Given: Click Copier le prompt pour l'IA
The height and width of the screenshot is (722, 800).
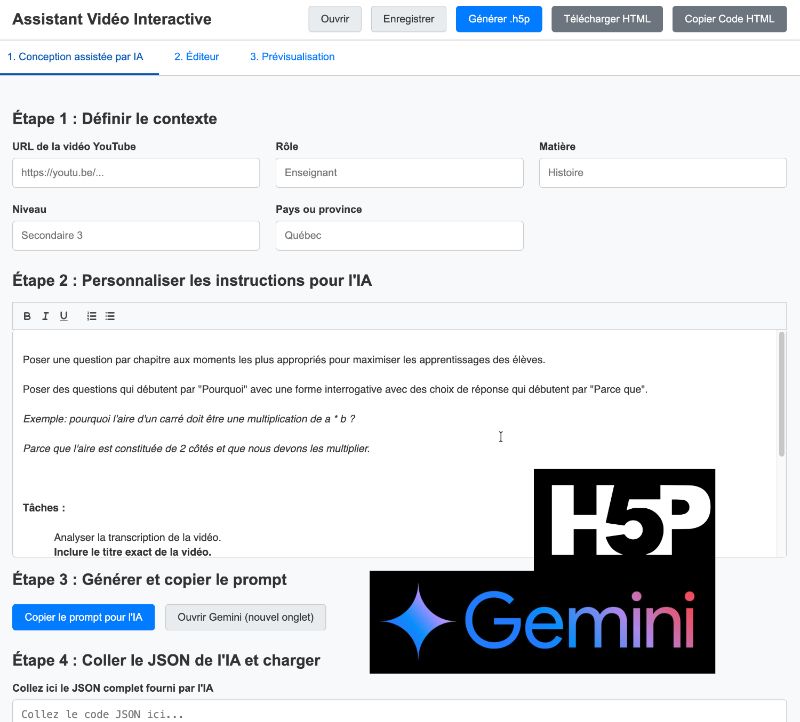Looking at the screenshot, I should [83, 617].
